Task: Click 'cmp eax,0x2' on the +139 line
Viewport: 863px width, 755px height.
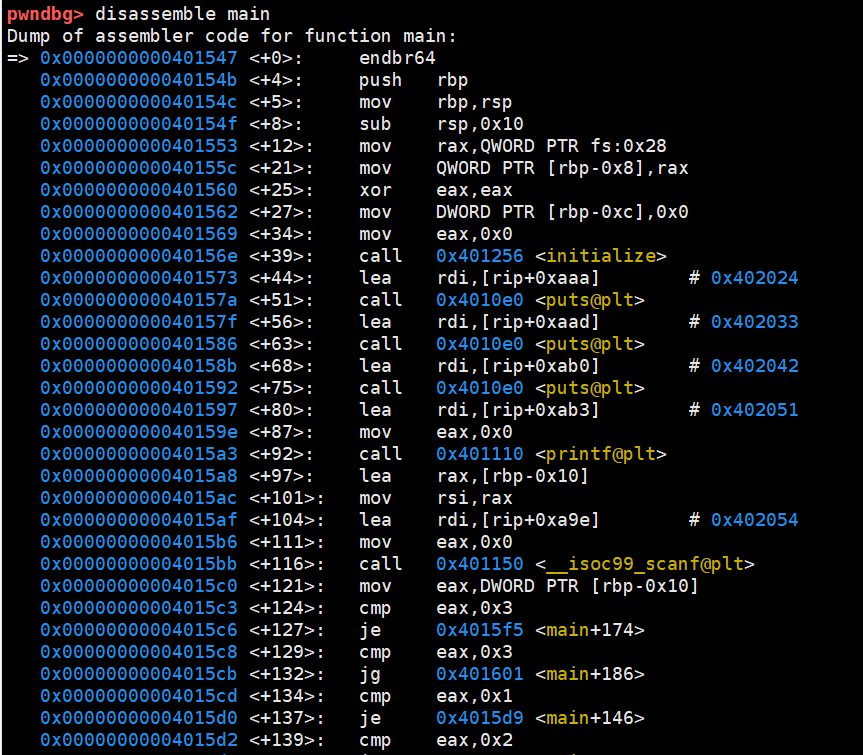Action: tap(435, 740)
